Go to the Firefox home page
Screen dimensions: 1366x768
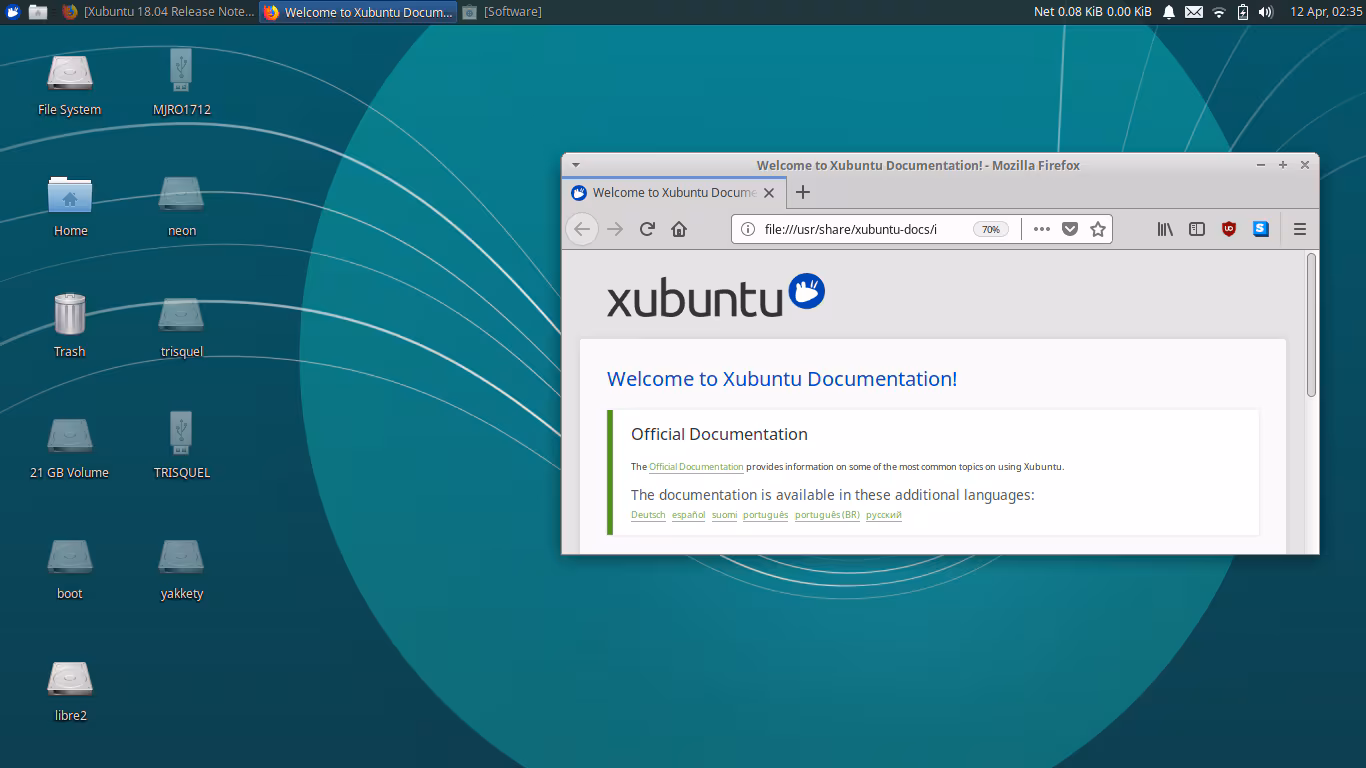point(679,229)
